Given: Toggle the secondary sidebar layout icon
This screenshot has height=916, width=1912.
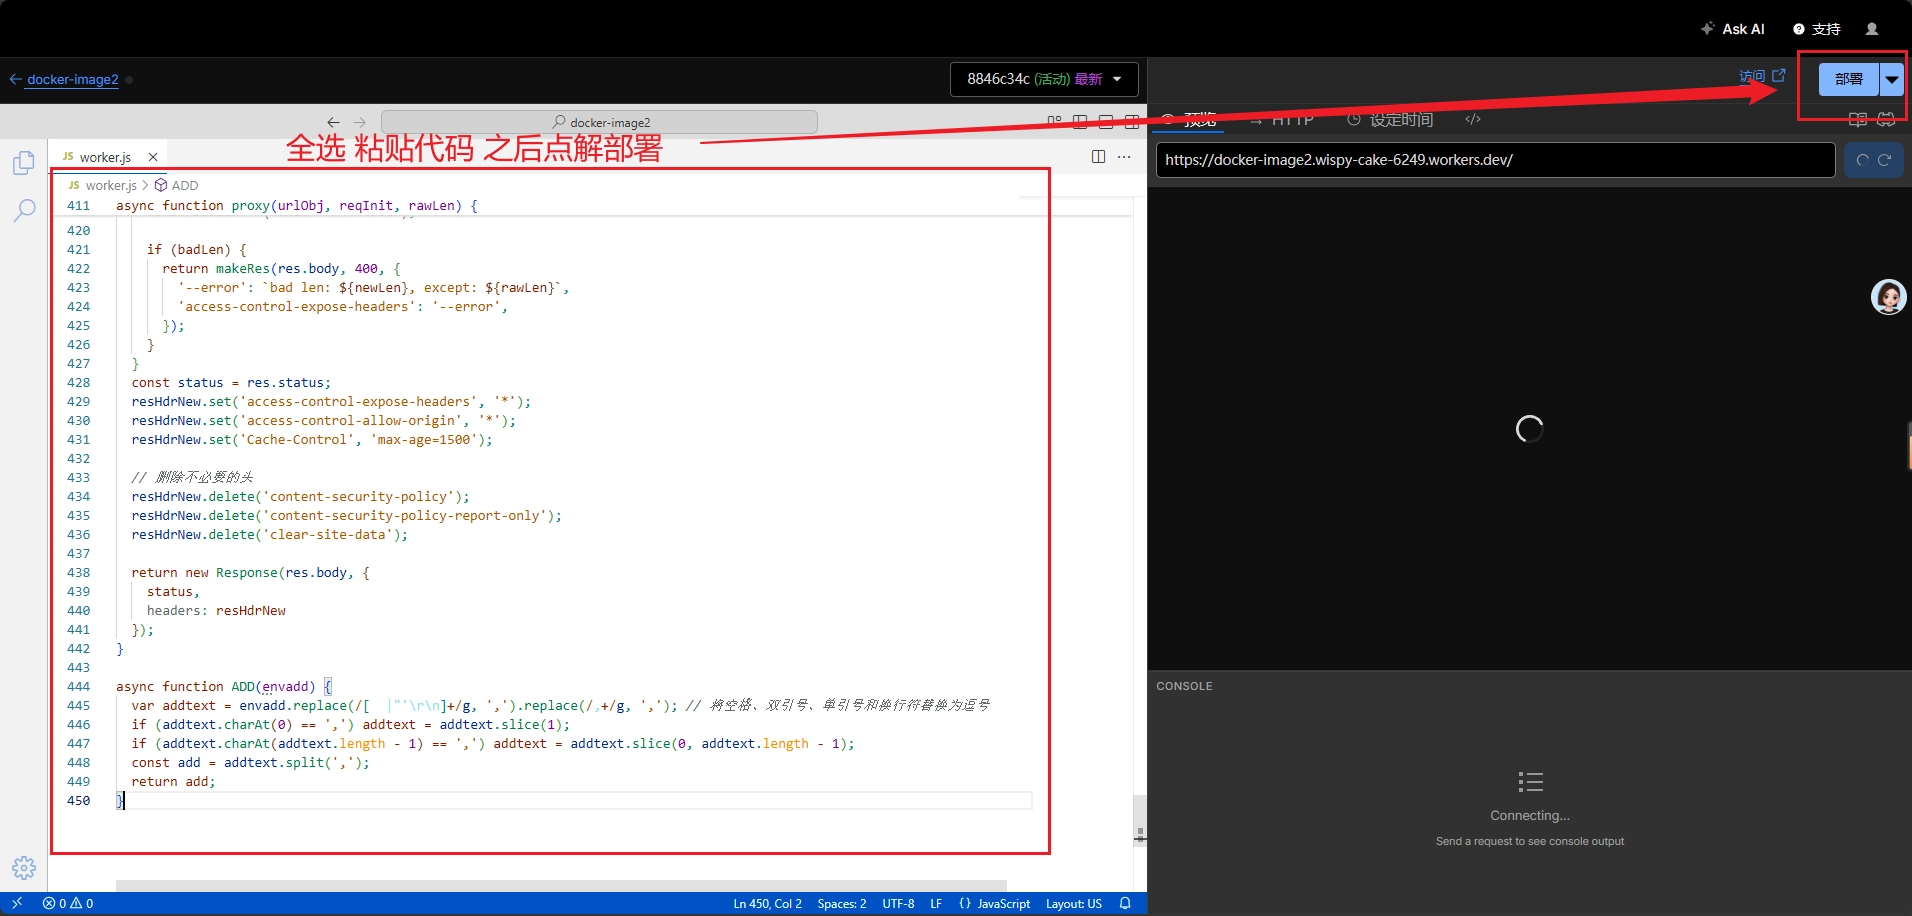Looking at the screenshot, I should (x=1132, y=122).
